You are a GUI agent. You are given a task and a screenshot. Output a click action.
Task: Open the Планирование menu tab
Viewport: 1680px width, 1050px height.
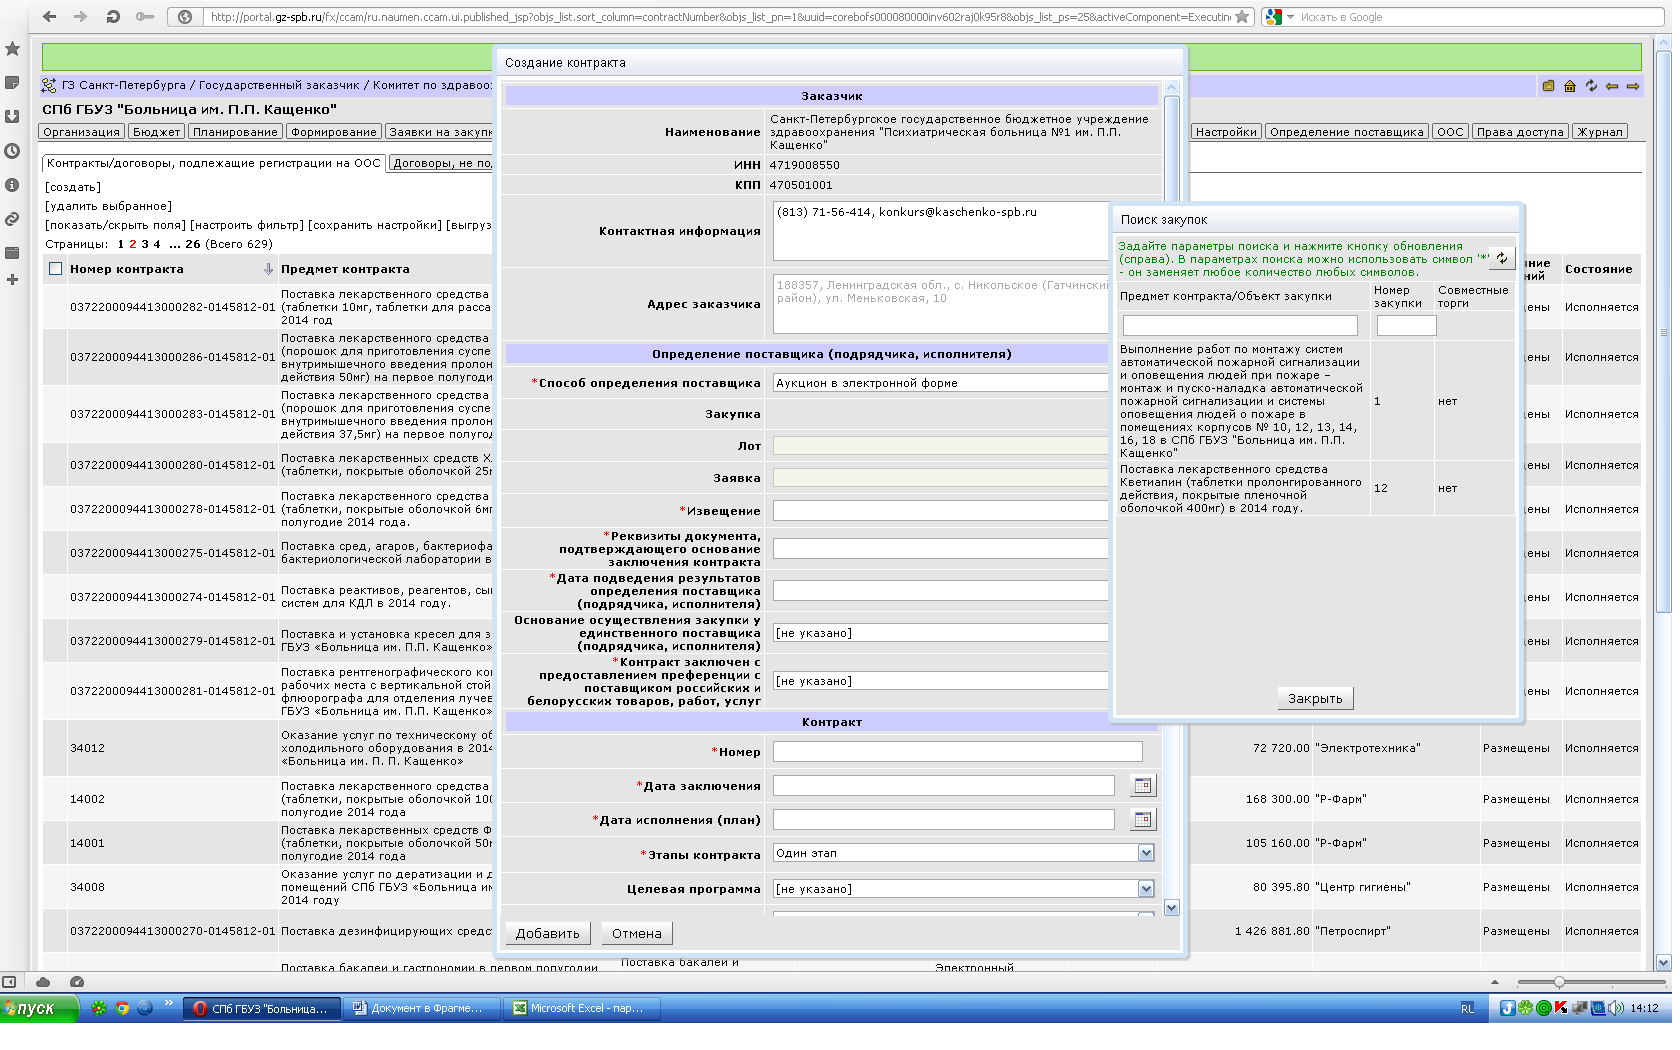coord(235,132)
